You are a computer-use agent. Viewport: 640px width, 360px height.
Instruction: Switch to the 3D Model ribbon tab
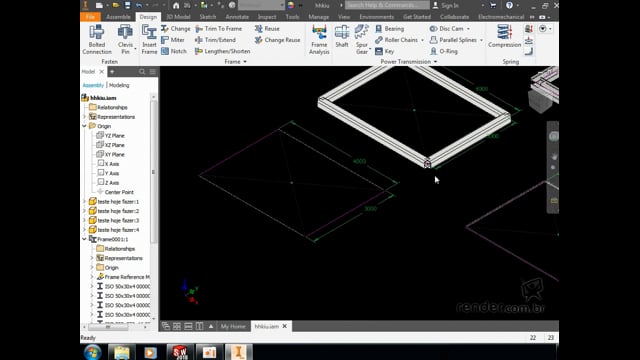coord(178,17)
